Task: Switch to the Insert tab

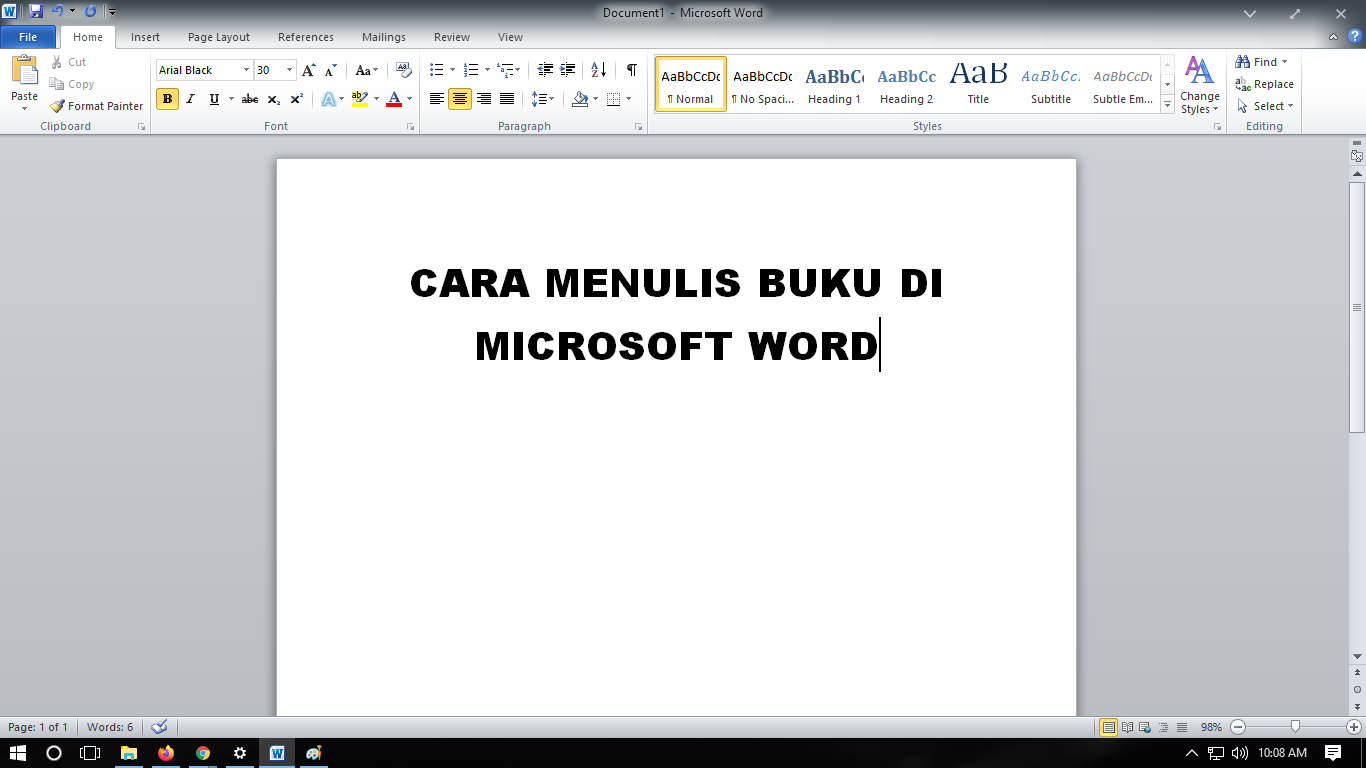Action: tap(145, 37)
